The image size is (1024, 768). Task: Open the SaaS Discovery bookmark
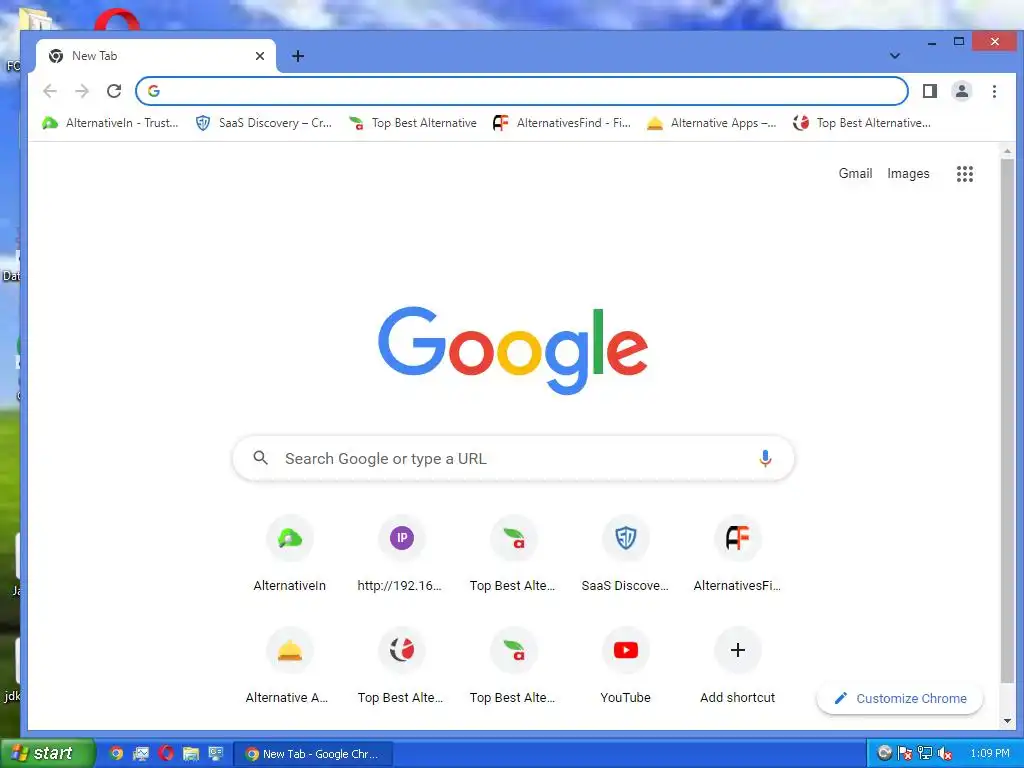(264, 123)
